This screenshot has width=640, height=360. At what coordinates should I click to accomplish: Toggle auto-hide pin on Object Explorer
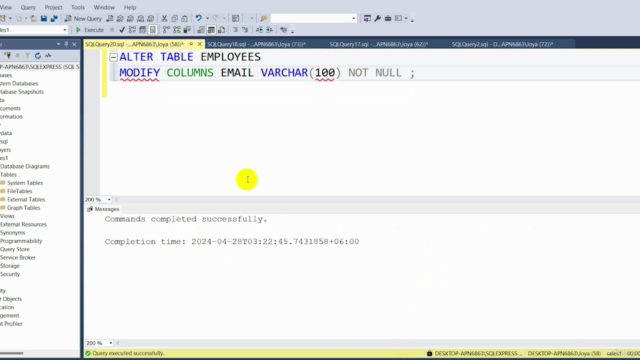(x=66, y=44)
